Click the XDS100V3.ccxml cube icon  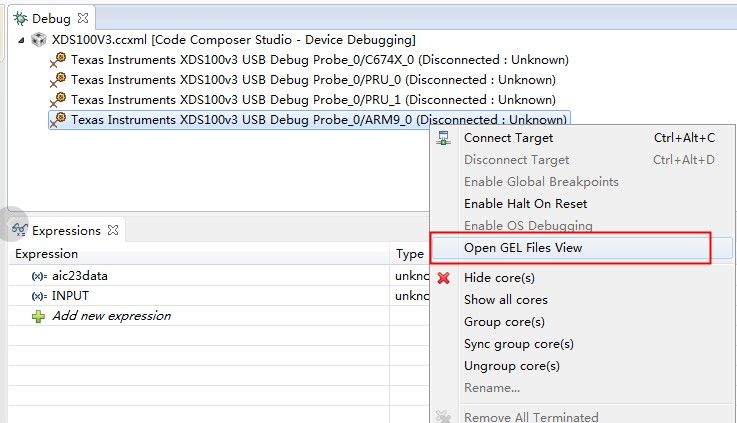coord(39,40)
